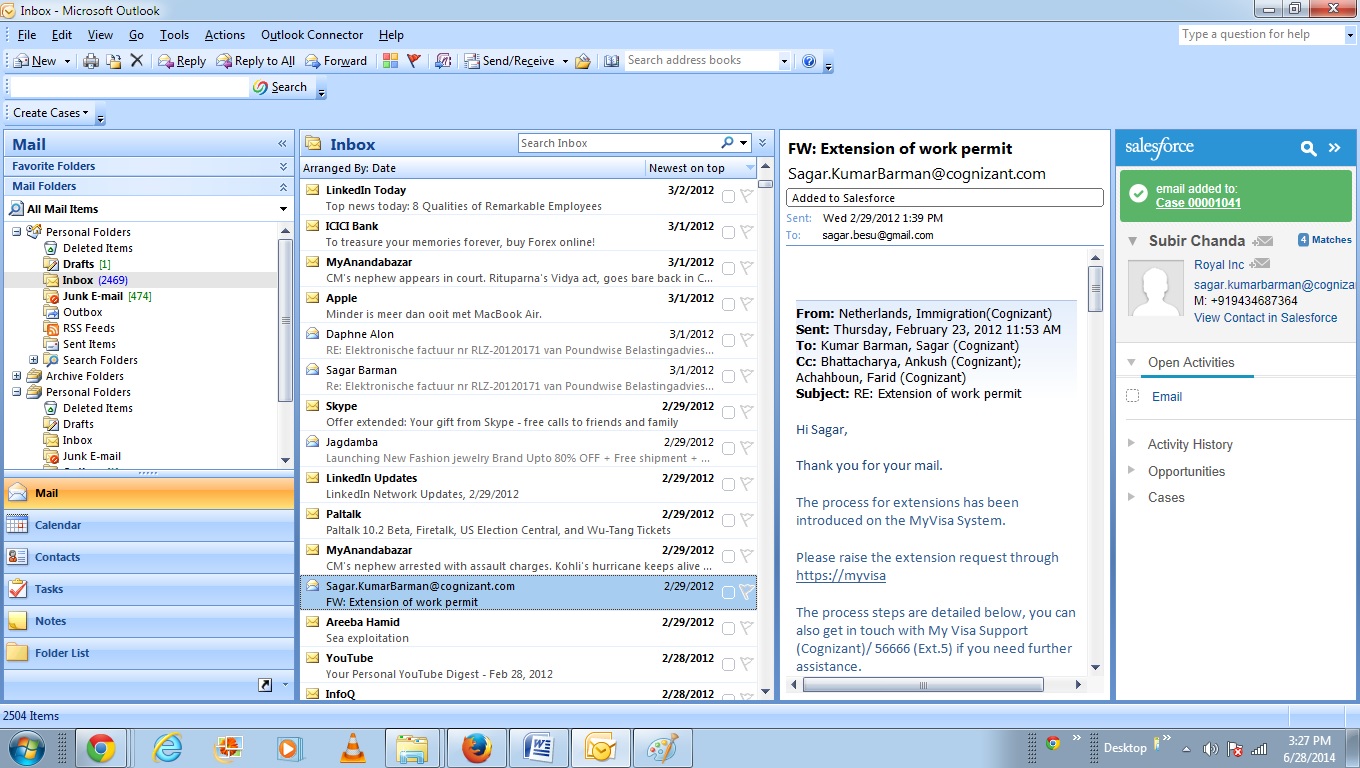Viewport: 1360px width, 768px height.
Task: Click the blue Help question mark icon
Action: tap(809, 61)
